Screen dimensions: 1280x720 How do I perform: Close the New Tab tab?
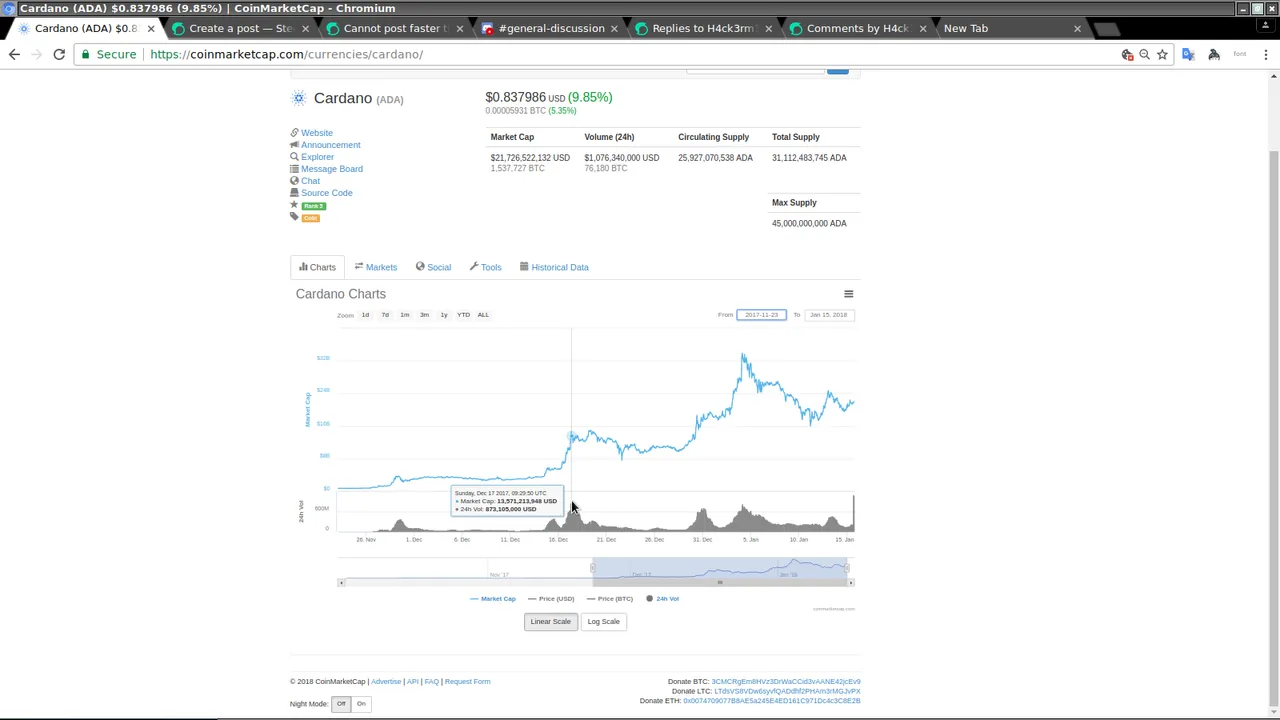pos(1077,28)
